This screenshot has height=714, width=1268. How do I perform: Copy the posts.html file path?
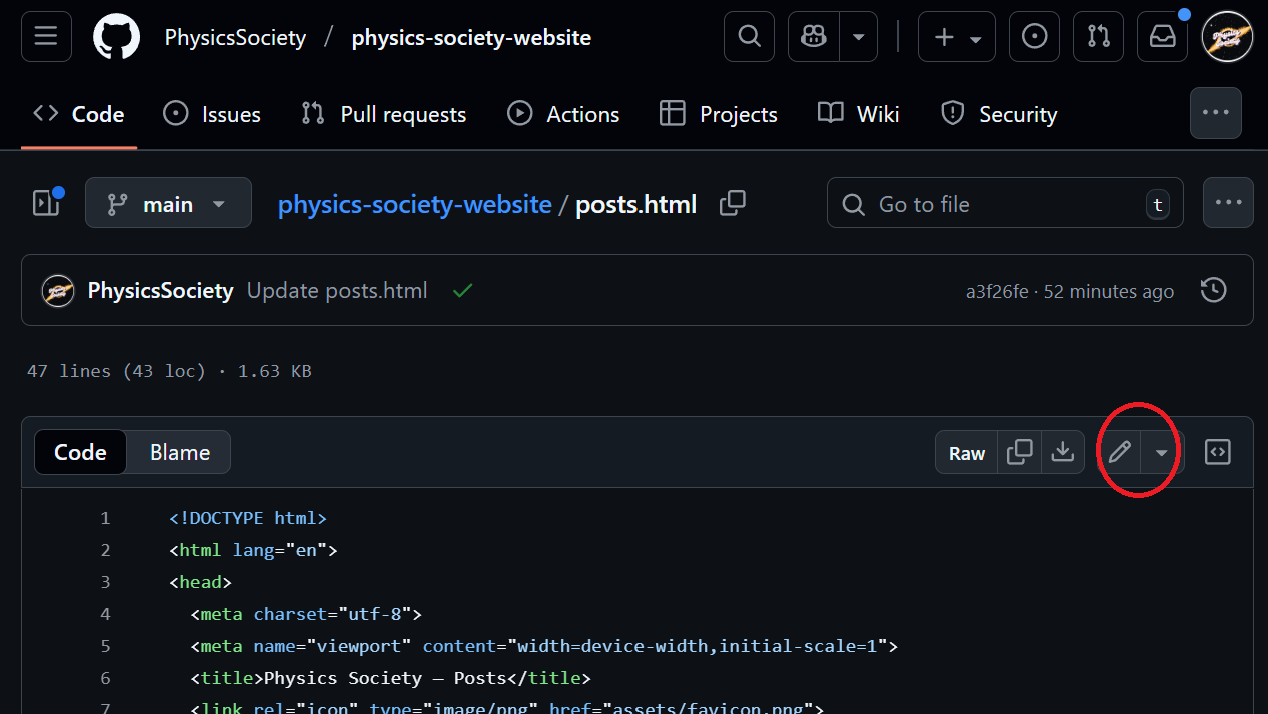[x=733, y=202]
